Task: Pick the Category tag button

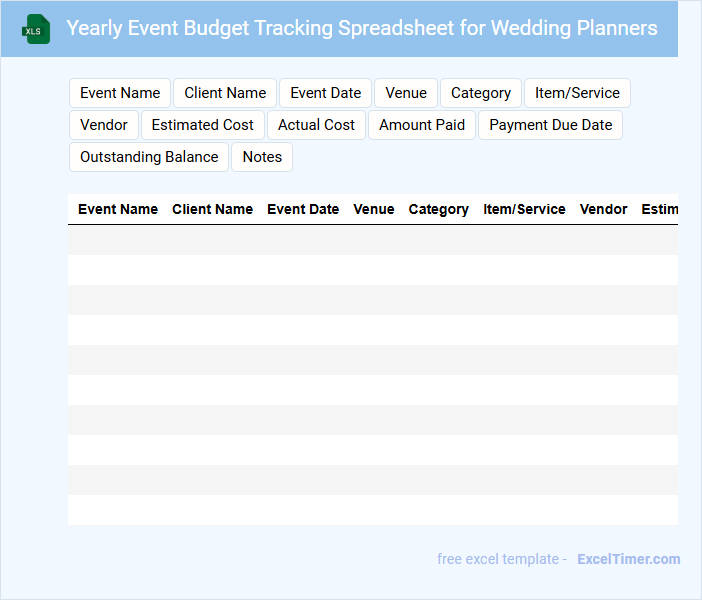Action: (x=481, y=93)
